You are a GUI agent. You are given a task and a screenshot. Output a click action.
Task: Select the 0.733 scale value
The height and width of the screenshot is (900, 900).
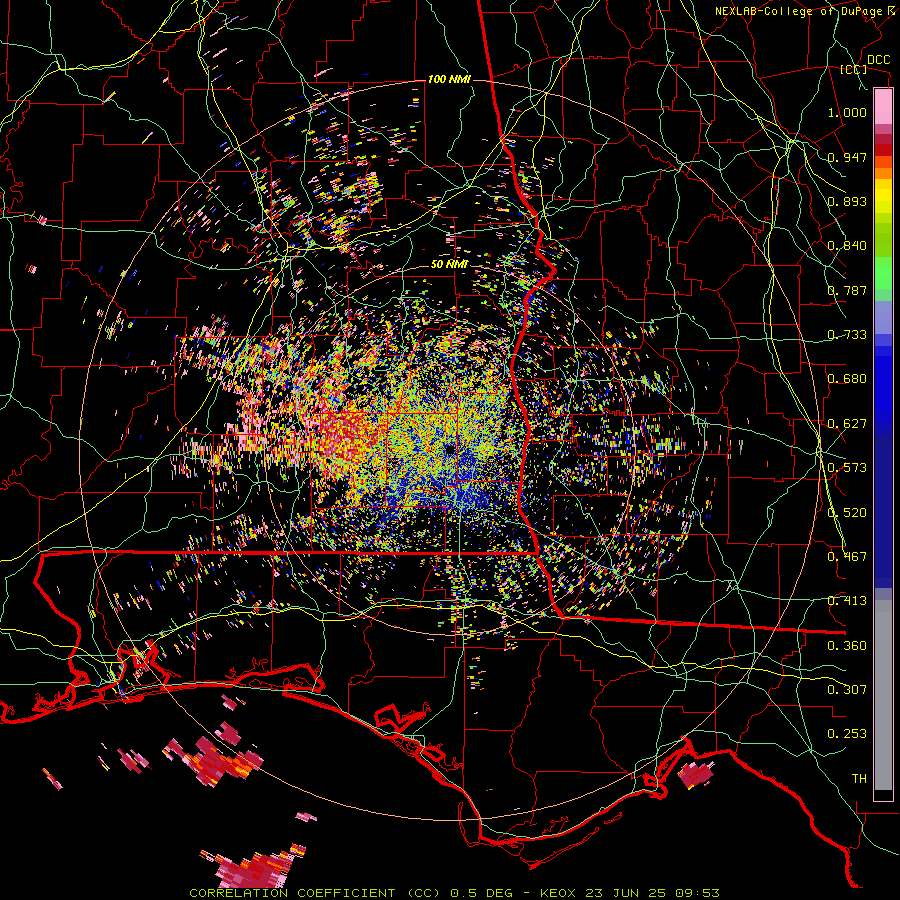coord(847,335)
